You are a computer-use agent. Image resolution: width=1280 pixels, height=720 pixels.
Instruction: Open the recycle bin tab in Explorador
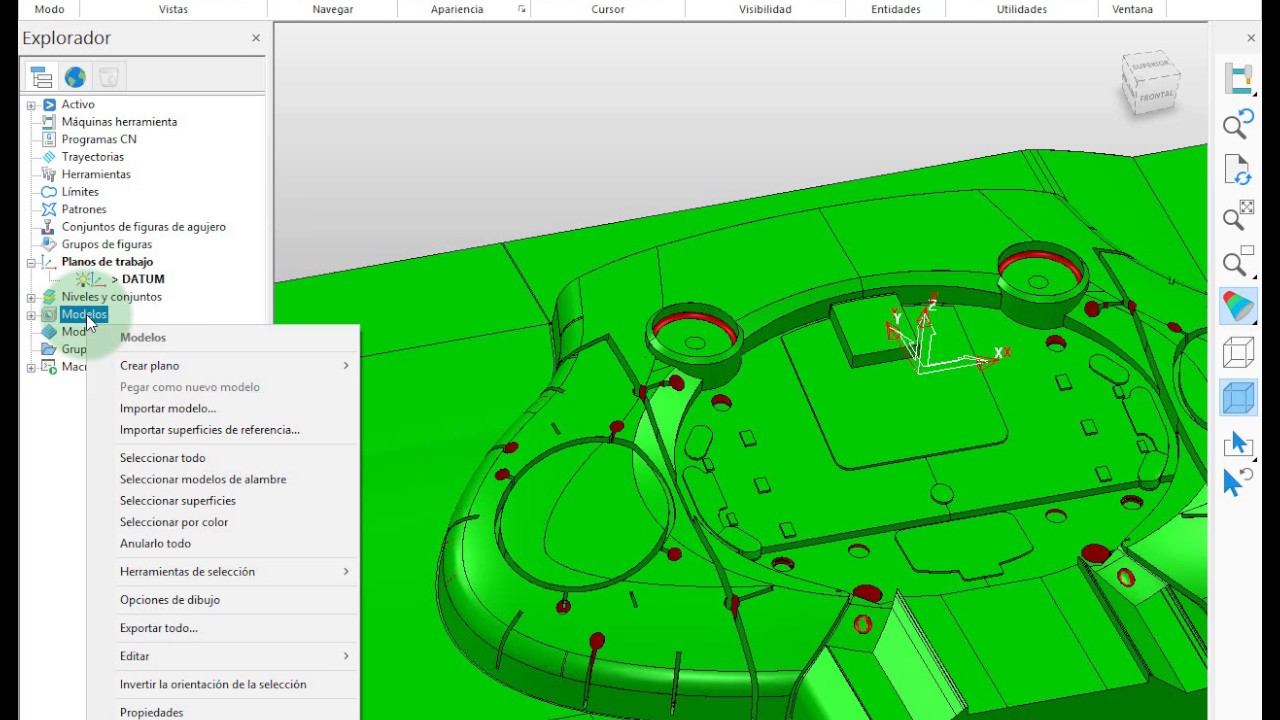point(109,77)
